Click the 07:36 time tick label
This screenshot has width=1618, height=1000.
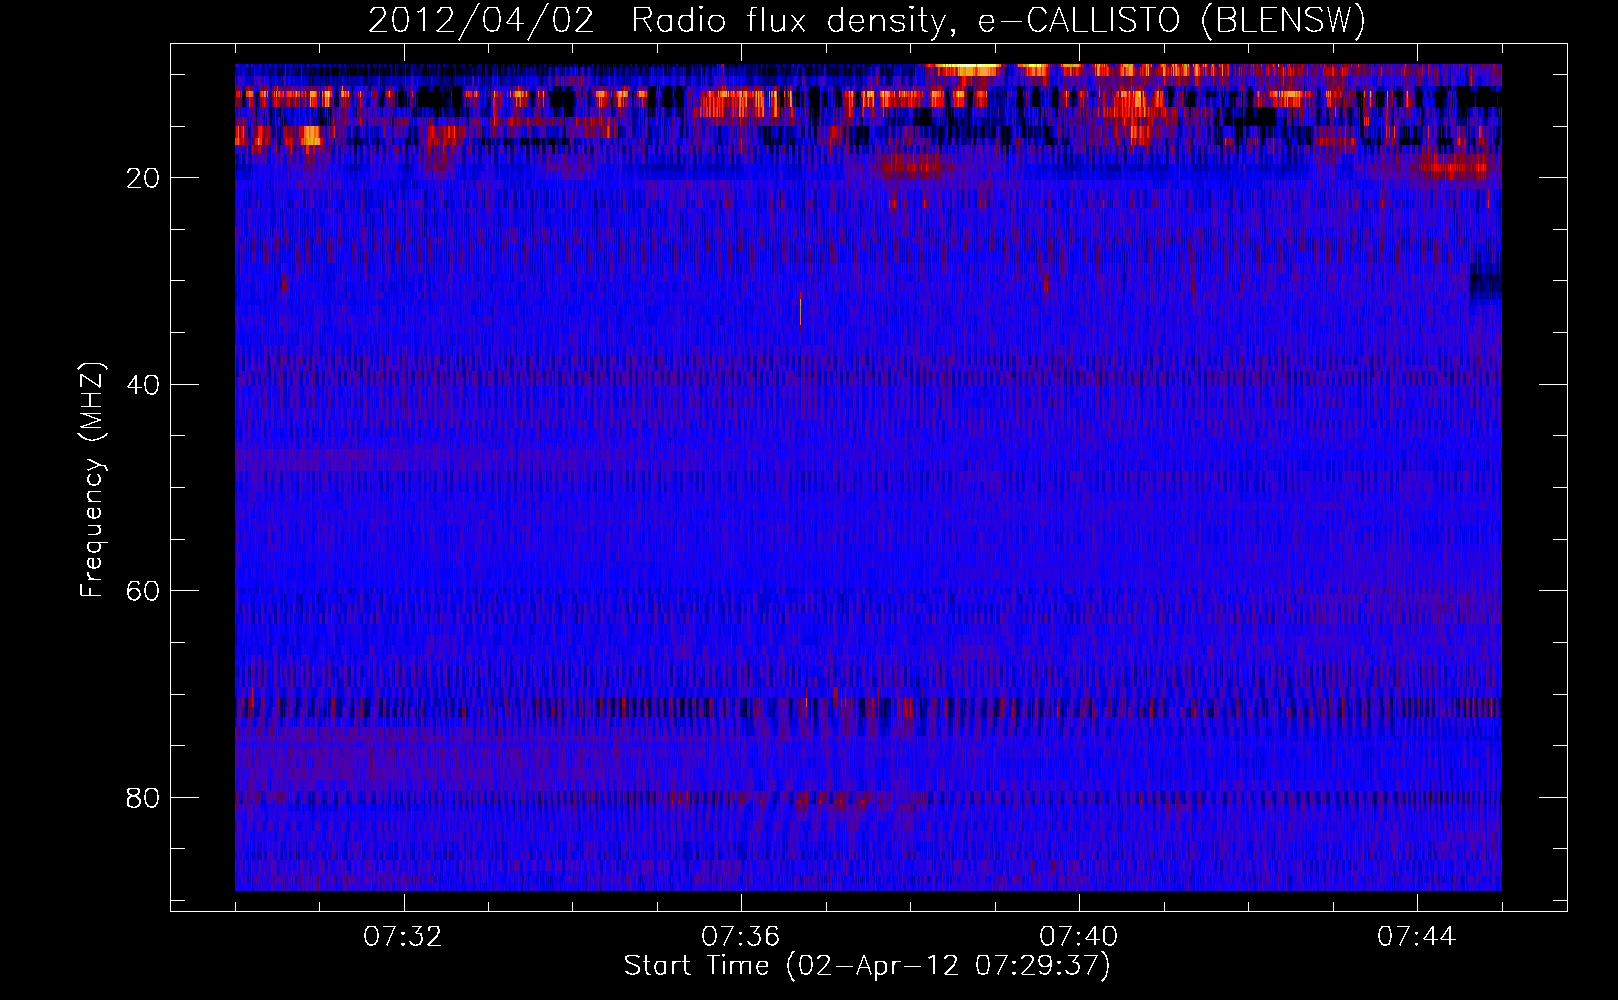pos(741,937)
